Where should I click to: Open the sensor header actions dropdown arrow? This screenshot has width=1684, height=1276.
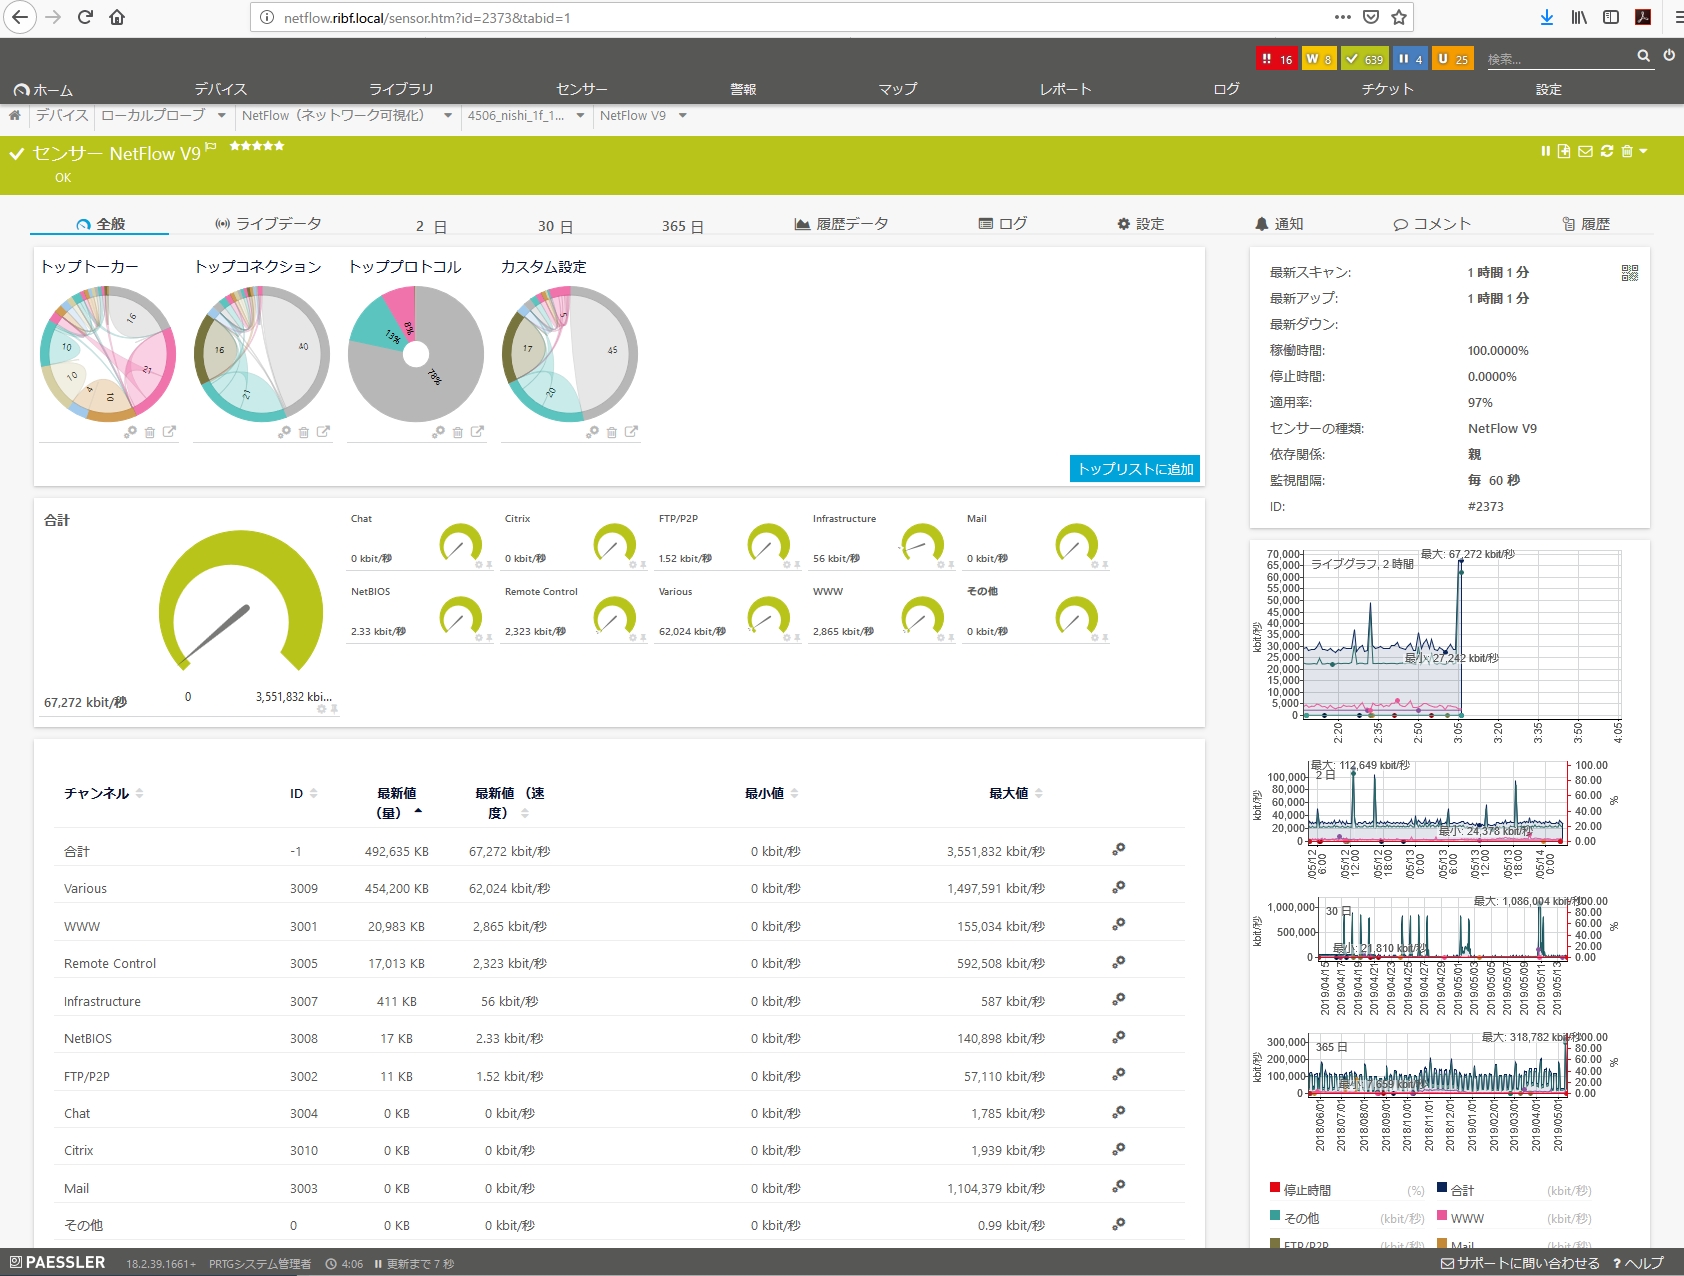click(1643, 151)
